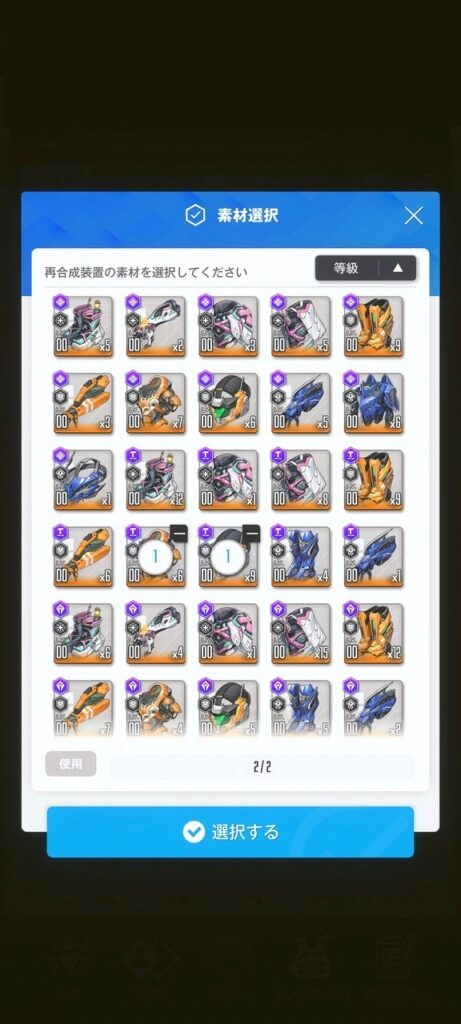Screen dimensions: 461x1024
Task: Pick the pink boots material showing x12
Action: [x=155, y=480]
